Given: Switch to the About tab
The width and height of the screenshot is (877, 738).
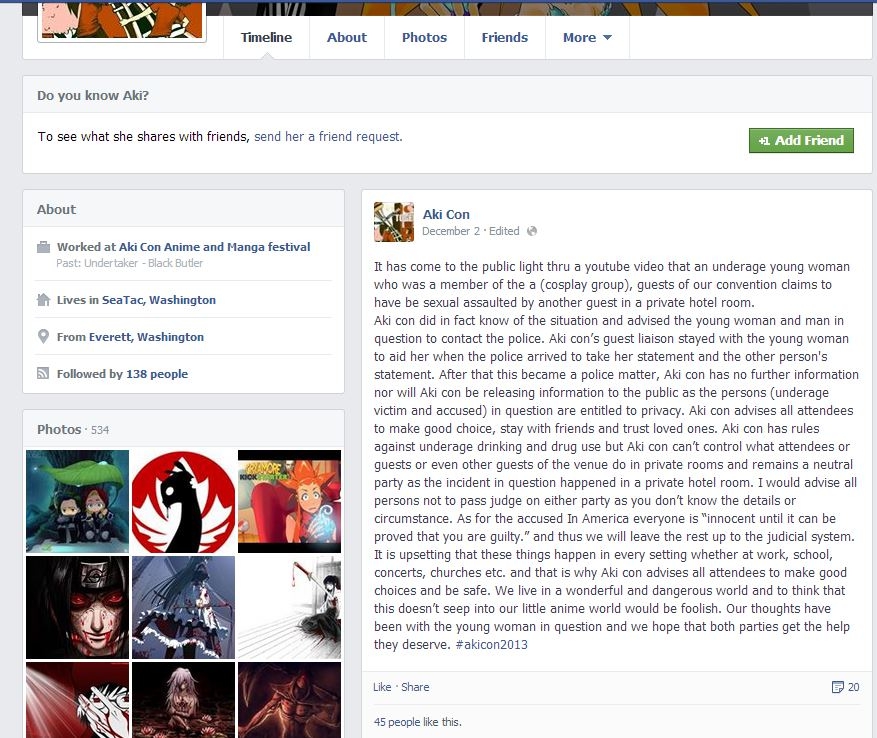Looking at the screenshot, I should click(347, 37).
